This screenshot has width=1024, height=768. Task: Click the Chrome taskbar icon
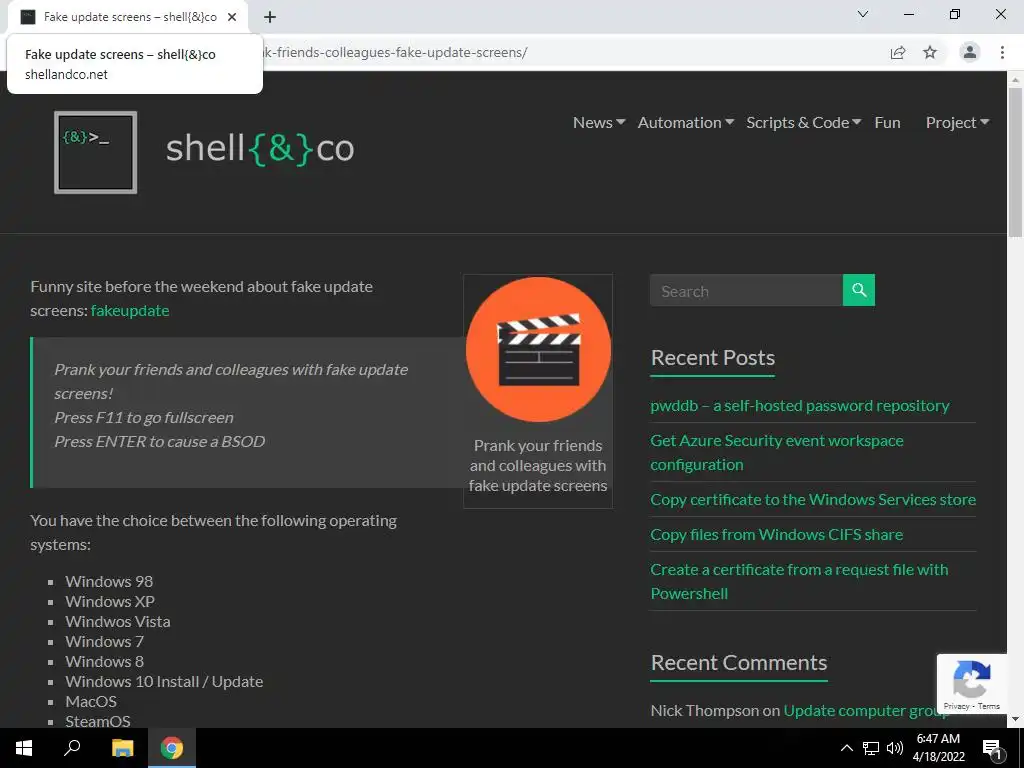click(172, 748)
